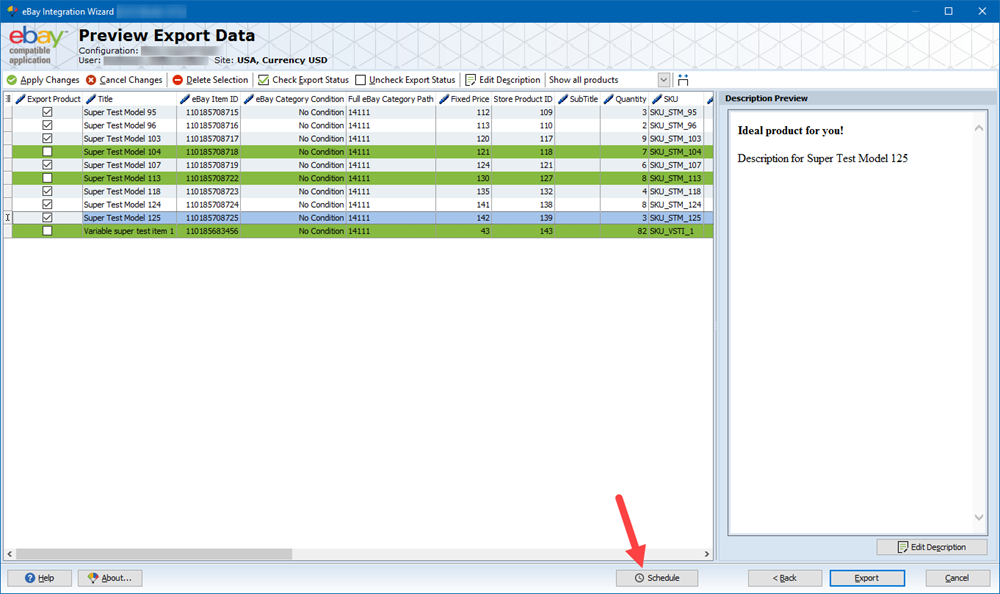Image resolution: width=1000 pixels, height=594 pixels.
Task: Click the Cancel Changes red X icon
Action: click(x=91, y=80)
